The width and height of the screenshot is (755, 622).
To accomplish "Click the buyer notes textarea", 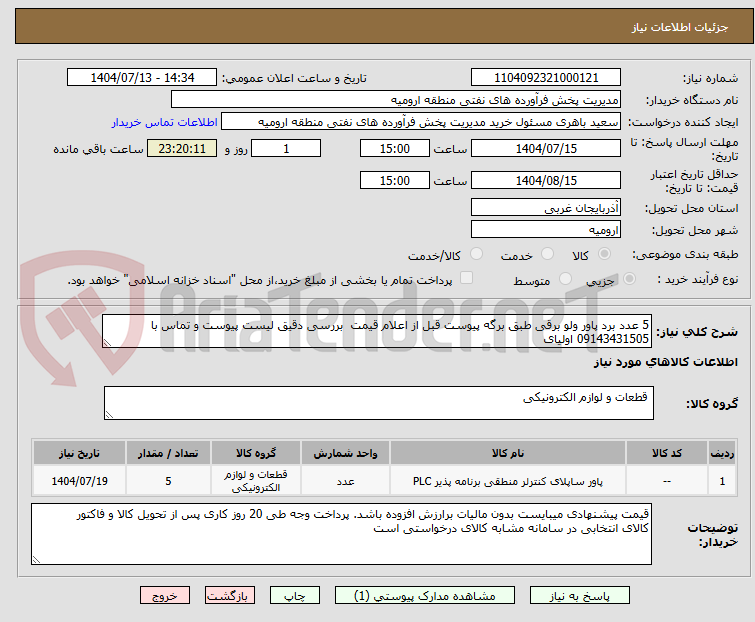I will 341,534.
